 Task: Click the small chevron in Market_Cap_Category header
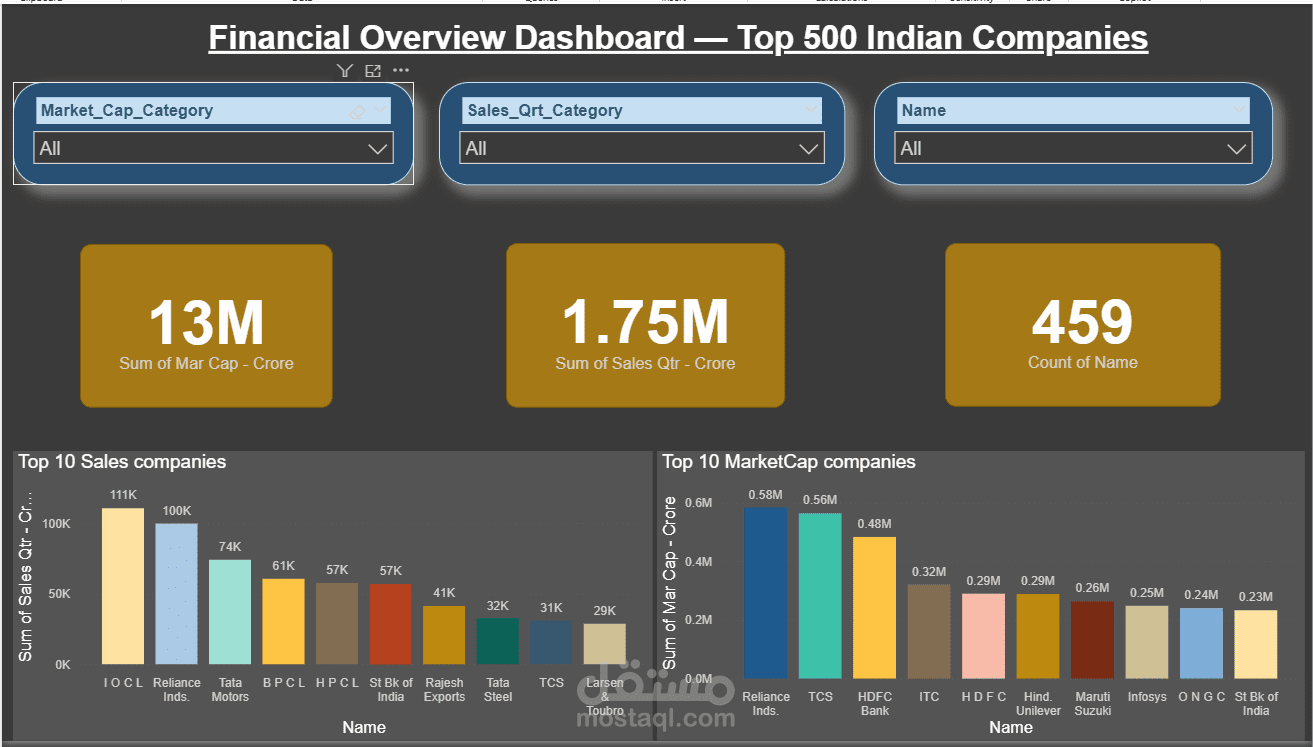coord(380,110)
